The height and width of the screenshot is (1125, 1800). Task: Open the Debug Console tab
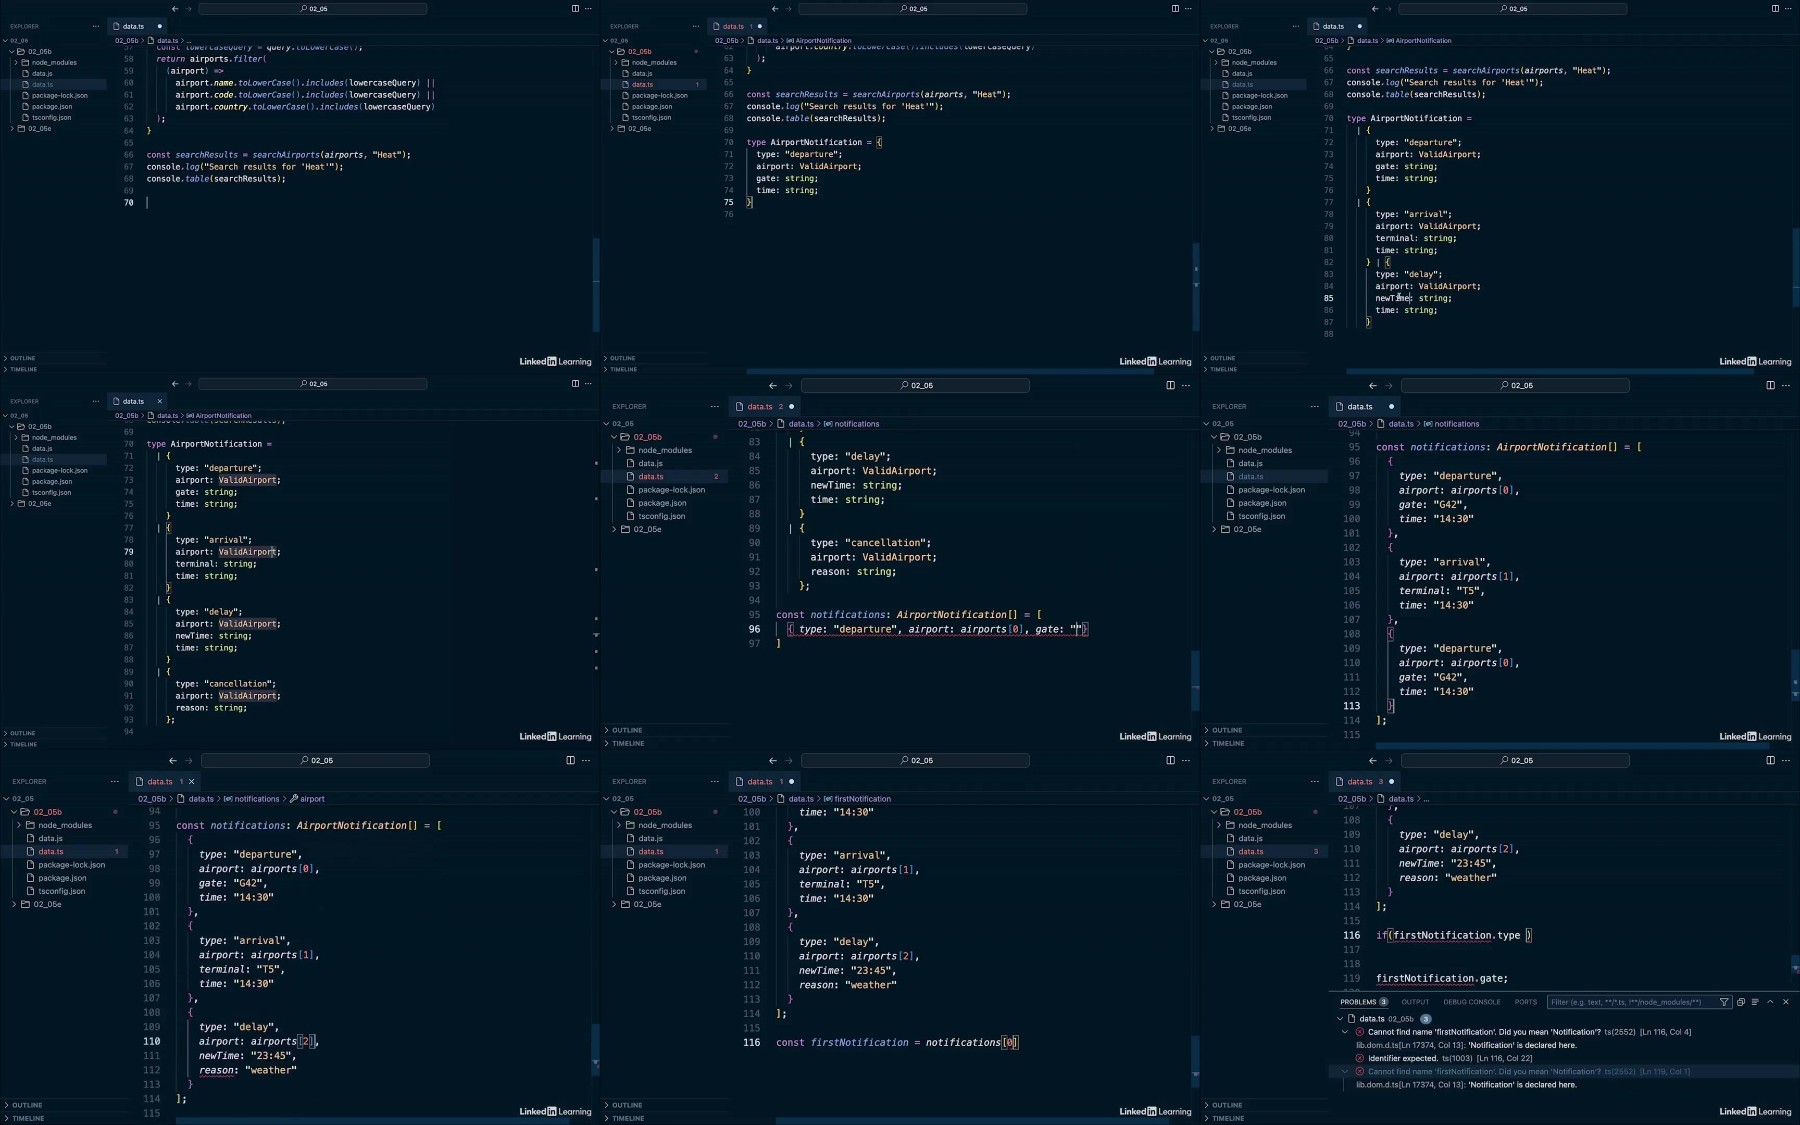click(1471, 1002)
